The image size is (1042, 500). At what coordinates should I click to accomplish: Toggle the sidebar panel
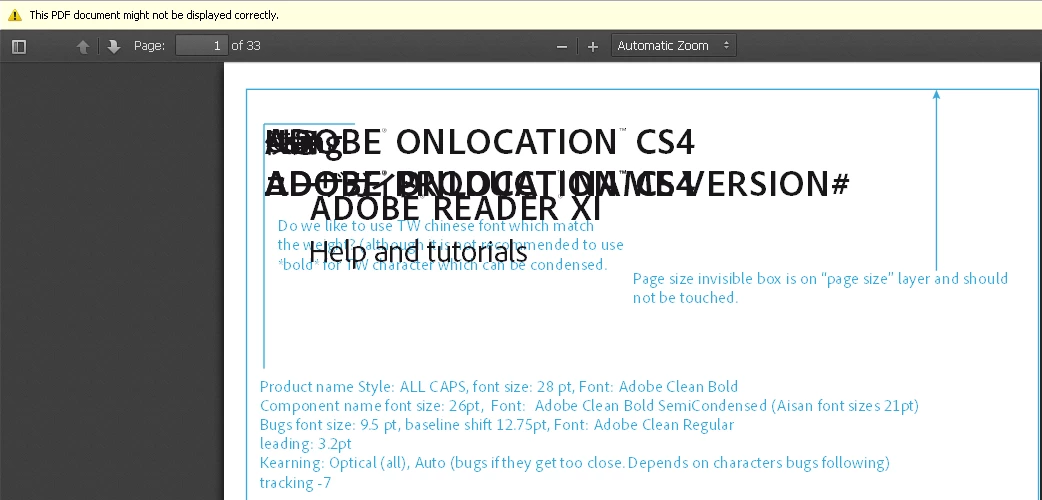(19, 47)
